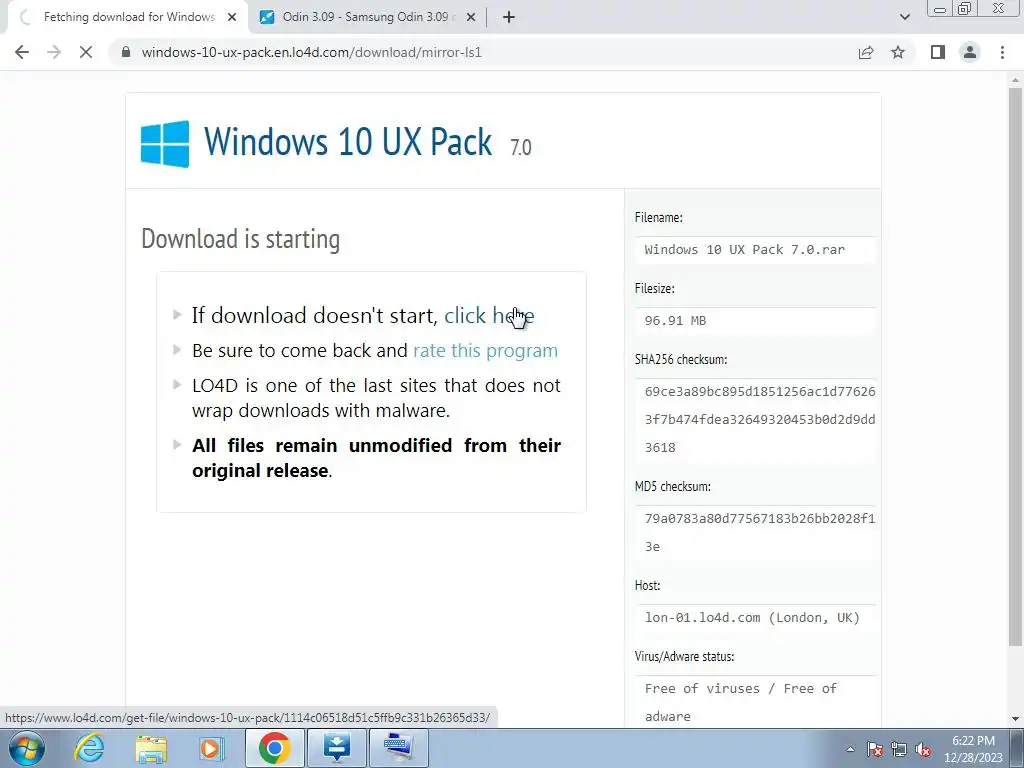Stop loading the page

coord(86,52)
